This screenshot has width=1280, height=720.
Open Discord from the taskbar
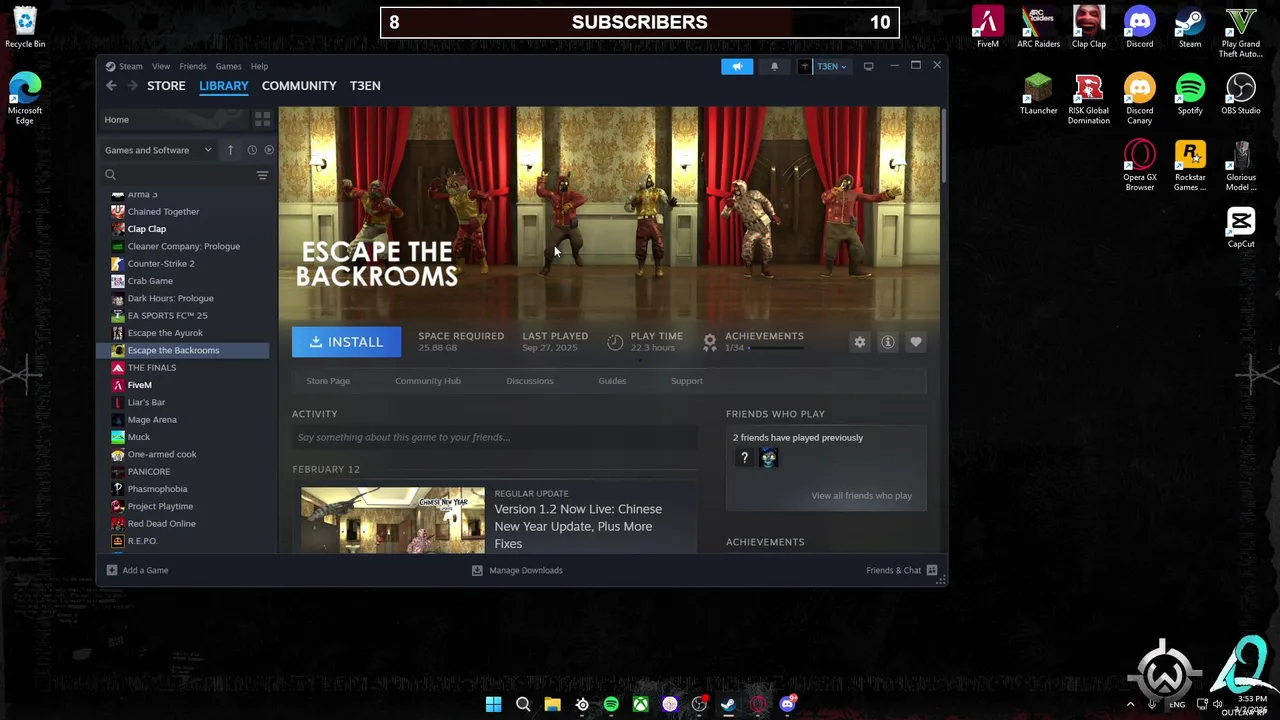(x=787, y=704)
